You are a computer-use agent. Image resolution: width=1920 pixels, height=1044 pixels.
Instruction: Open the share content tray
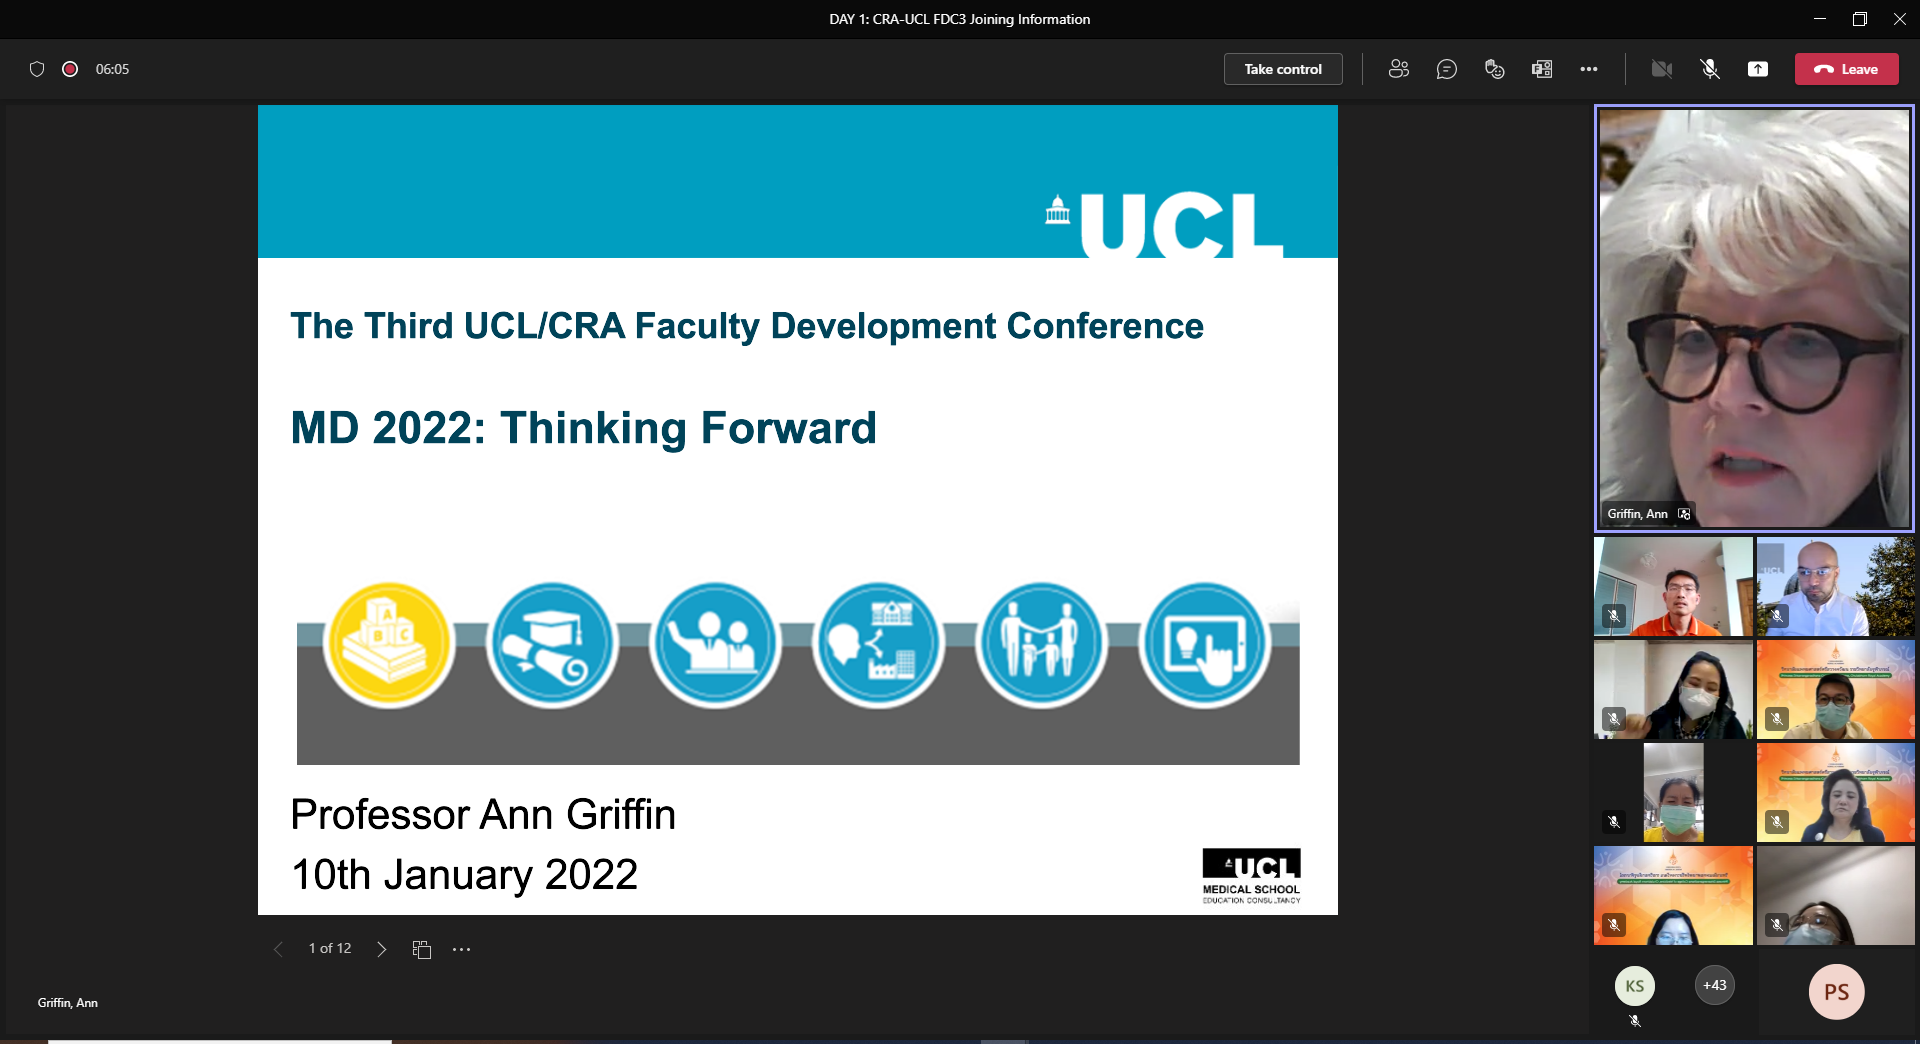[1758, 69]
